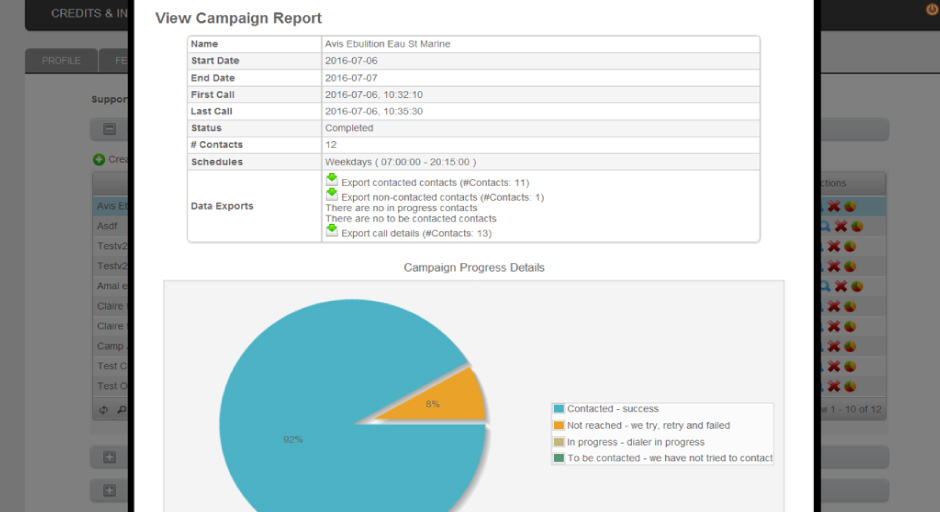Viewport: 940px width, 512px height.
Task: Click the blue 'Contacted - success' legend swatch
Action: (559, 408)
